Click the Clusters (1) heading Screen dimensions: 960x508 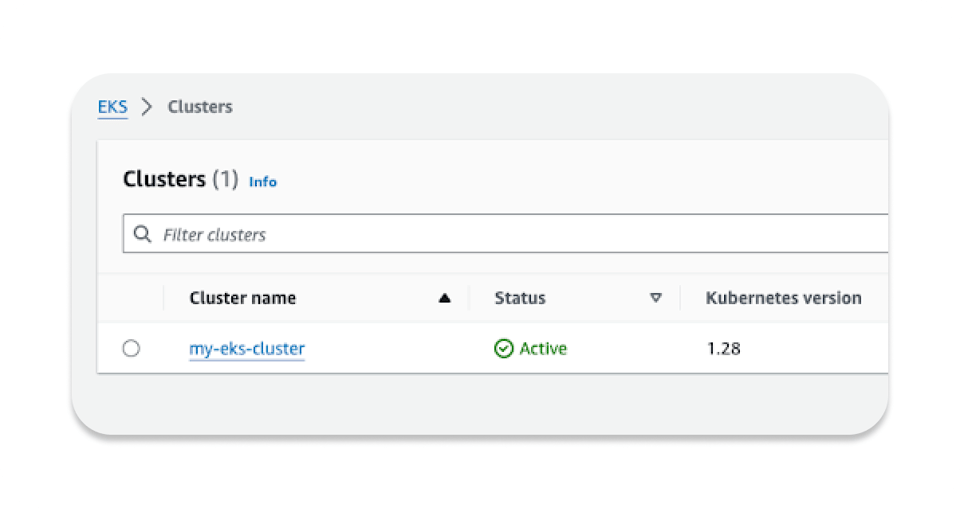click(x=181, y=179)
